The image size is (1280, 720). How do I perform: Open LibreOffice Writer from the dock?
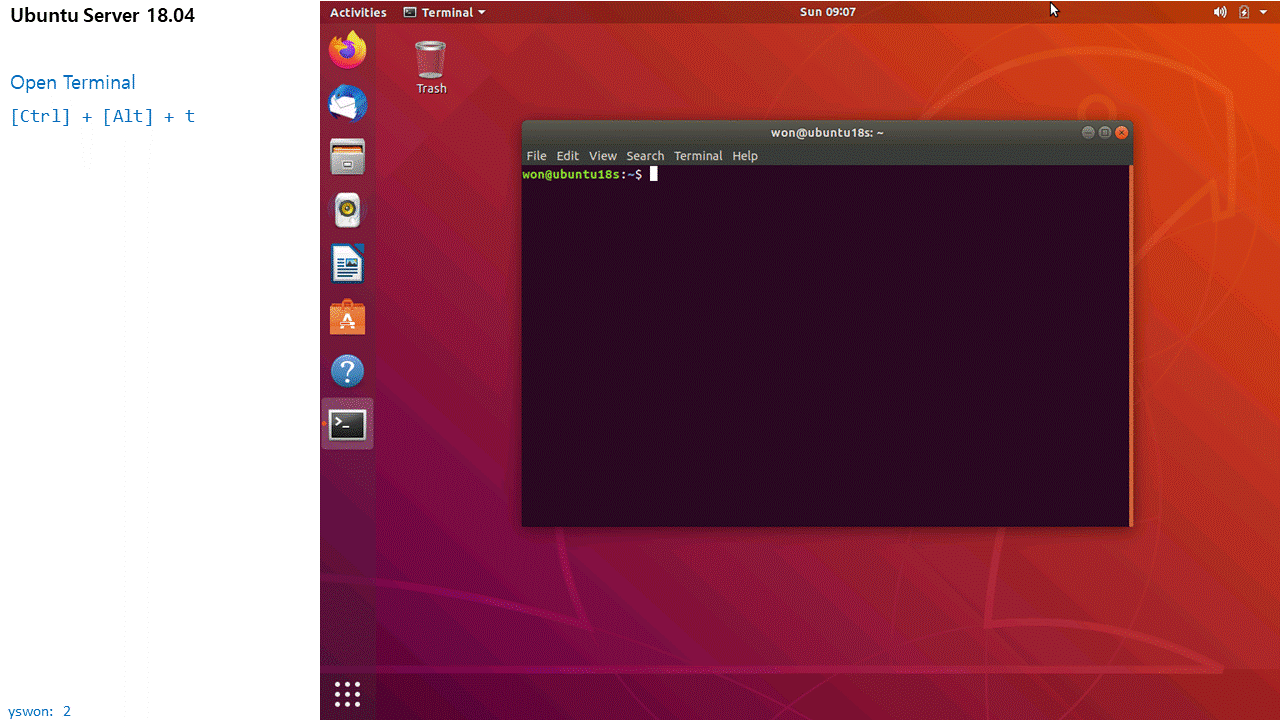pyautogui.click(x=348, y=264)
